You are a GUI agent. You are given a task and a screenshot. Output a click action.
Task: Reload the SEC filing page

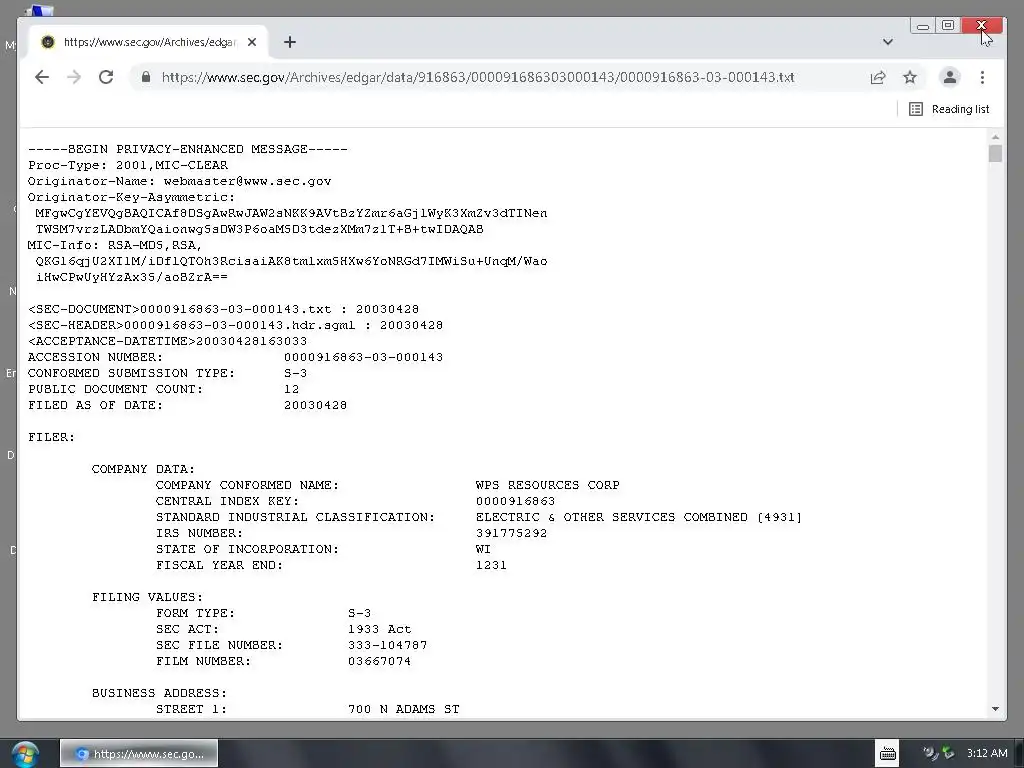(x=106, y=77)
